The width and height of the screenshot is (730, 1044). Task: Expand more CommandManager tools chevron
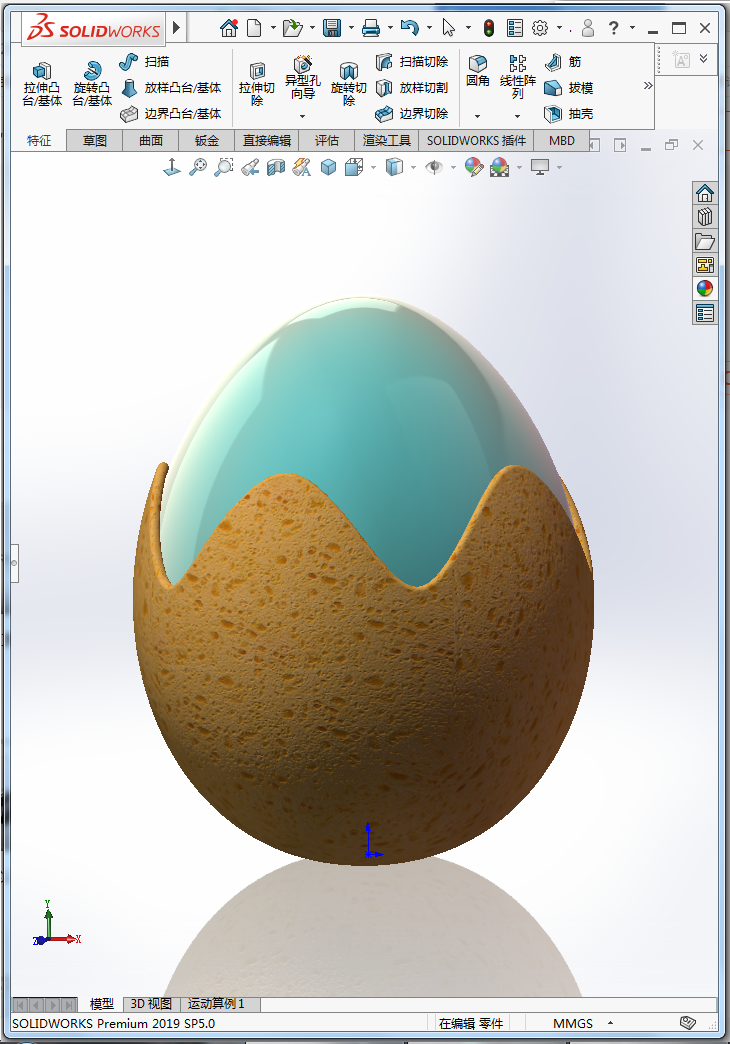(648, 86)
